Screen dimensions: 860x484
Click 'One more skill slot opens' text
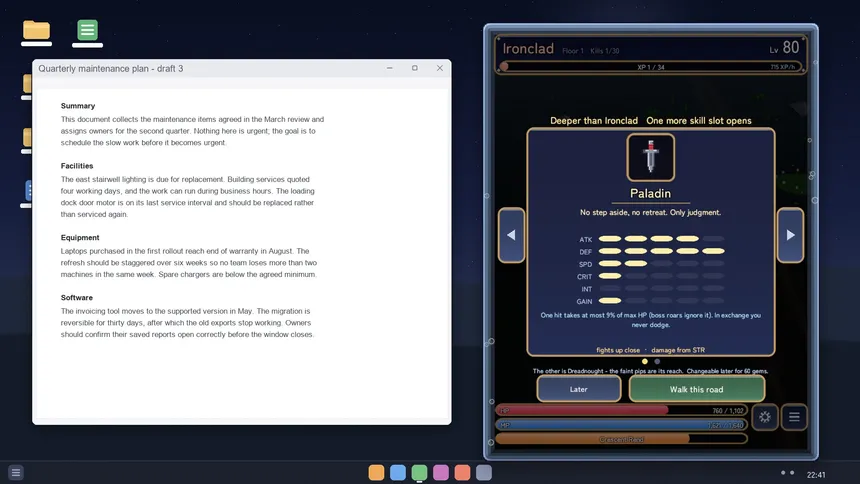tap(699, 121)
